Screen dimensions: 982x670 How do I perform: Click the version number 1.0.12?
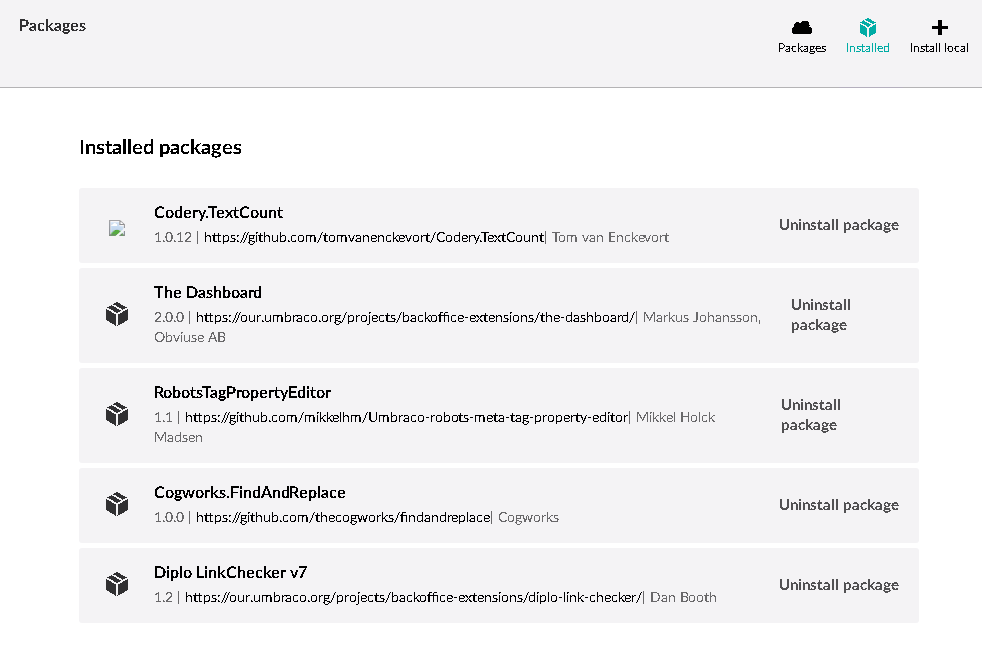(x=173, y=237)
